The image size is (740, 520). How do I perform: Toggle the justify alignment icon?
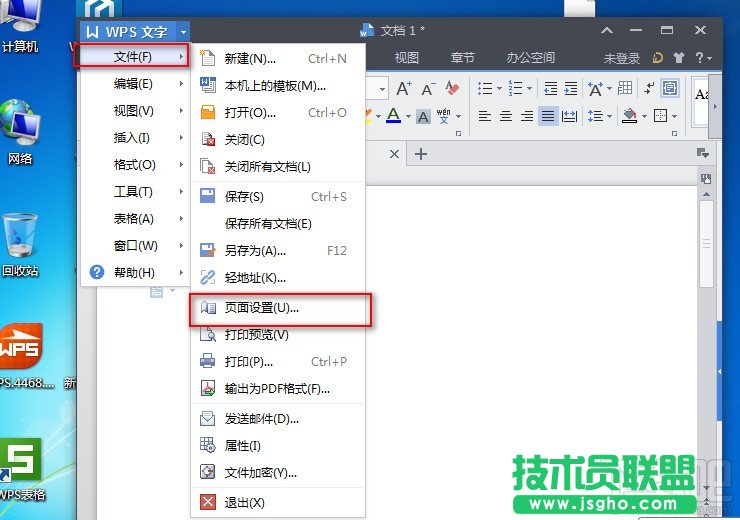pos(547,116)
